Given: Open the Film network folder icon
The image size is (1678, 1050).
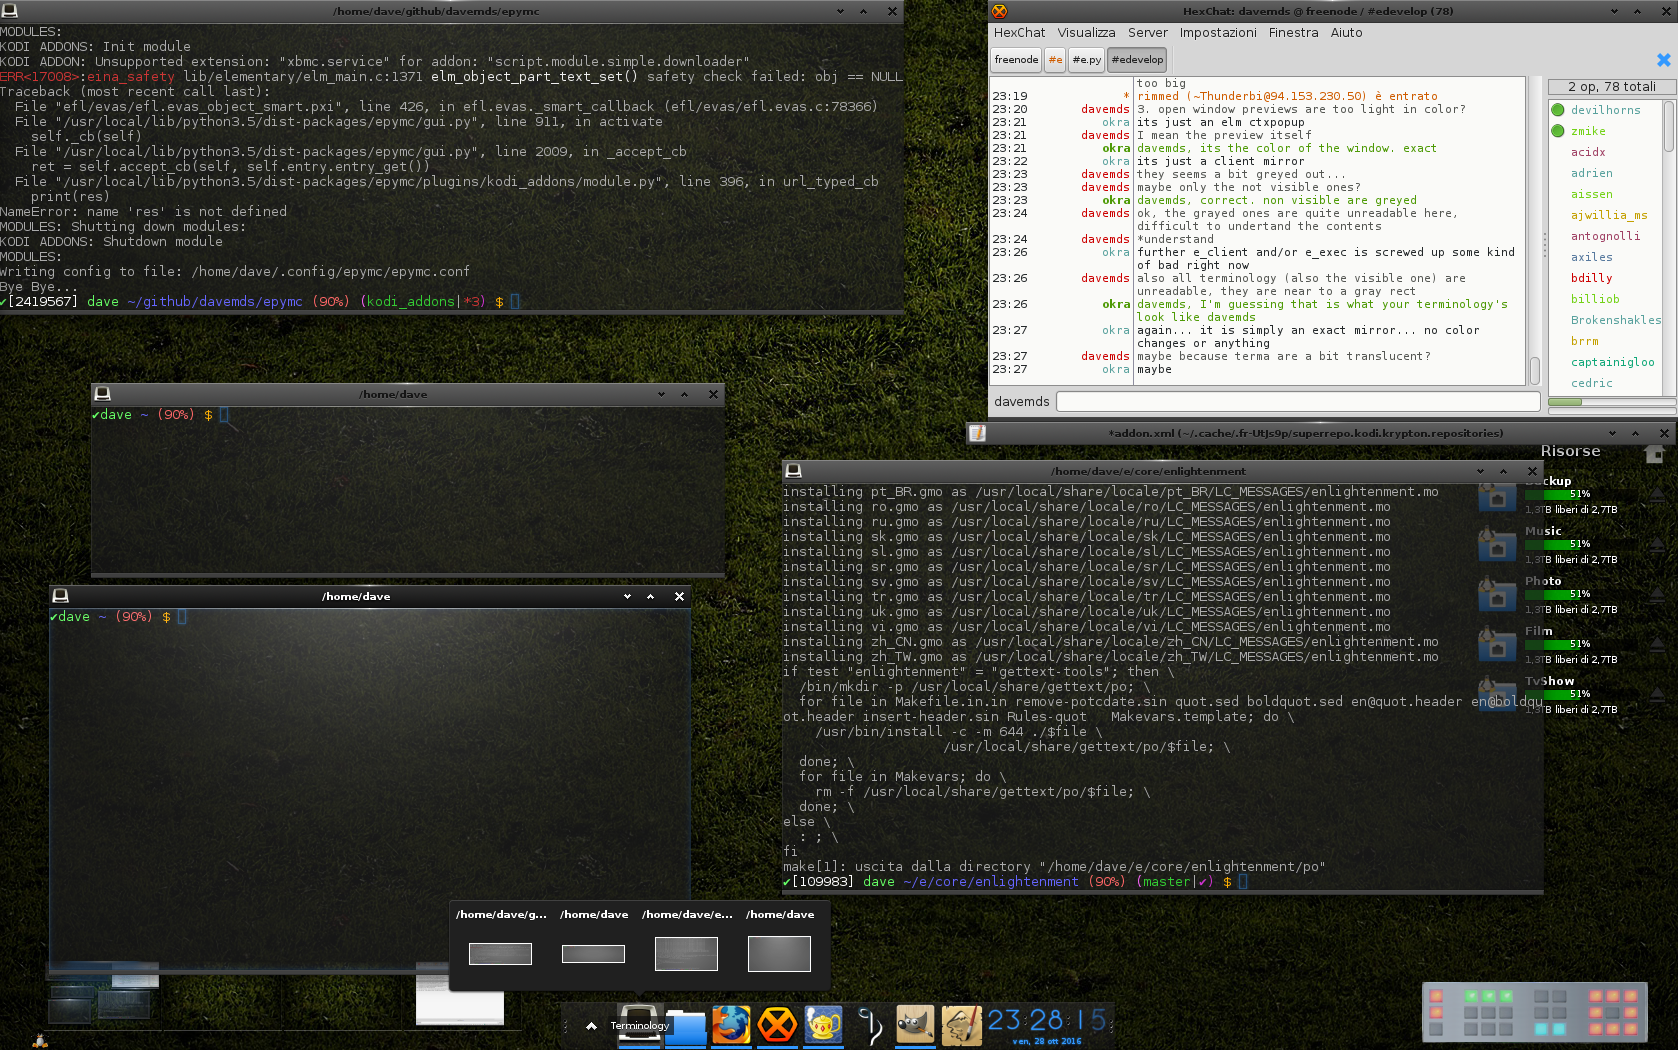Looking at the screenshot, I should click(1497, 645).
